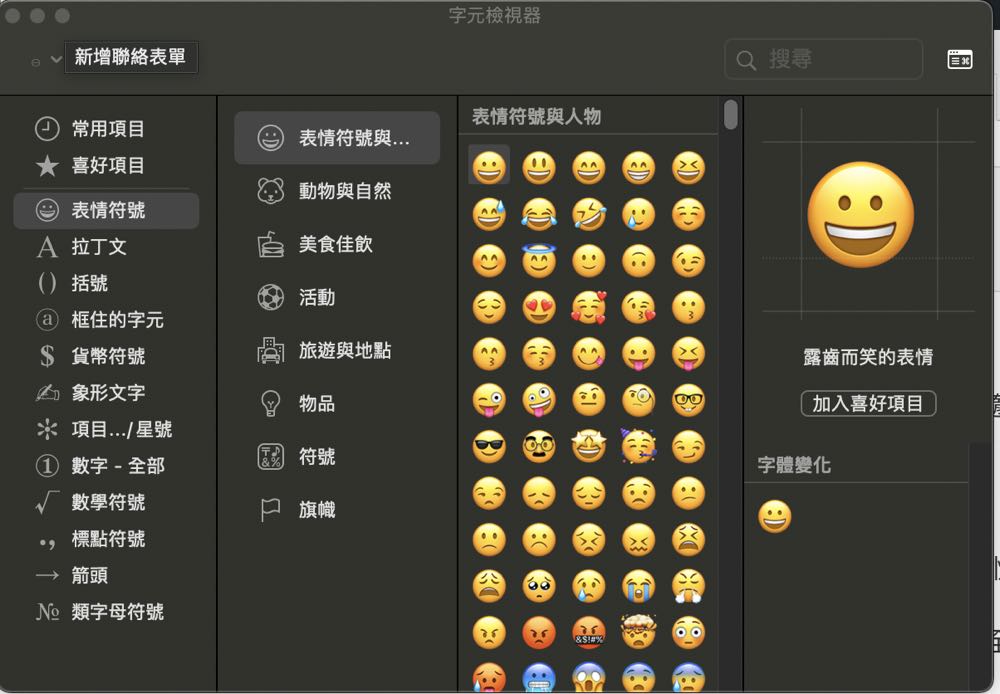Open 旅遊與地點 subcategory

[337, 350]
